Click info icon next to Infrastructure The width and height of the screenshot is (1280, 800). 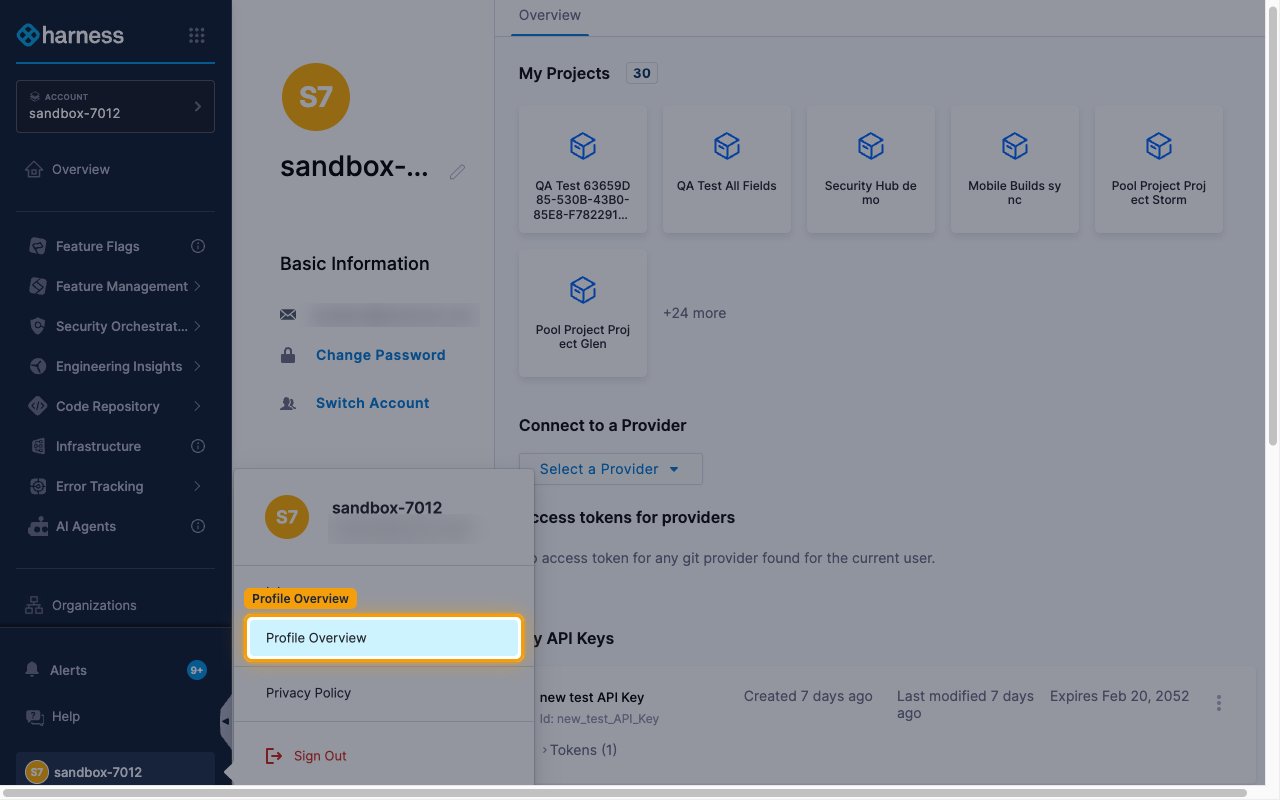pyautogui.click(x=198, y=446)
